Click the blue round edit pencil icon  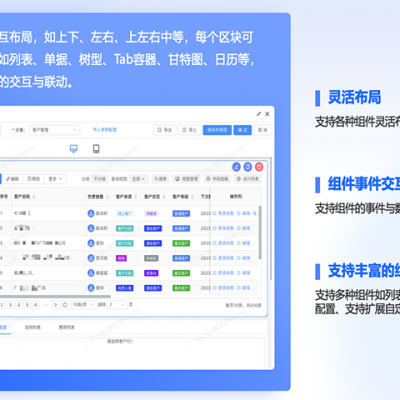(236, 167)
